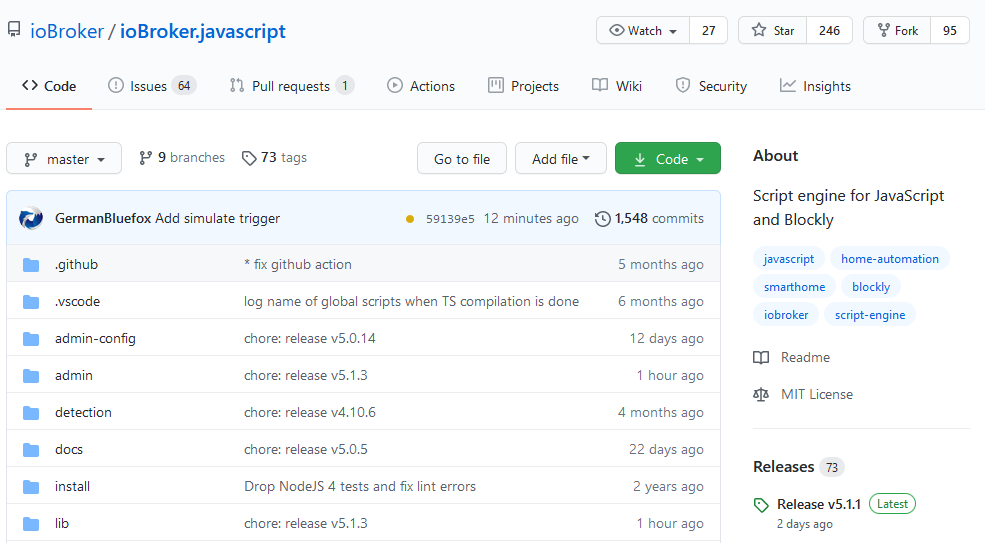Click the tags icon beside 73 tags

[249, 158]
